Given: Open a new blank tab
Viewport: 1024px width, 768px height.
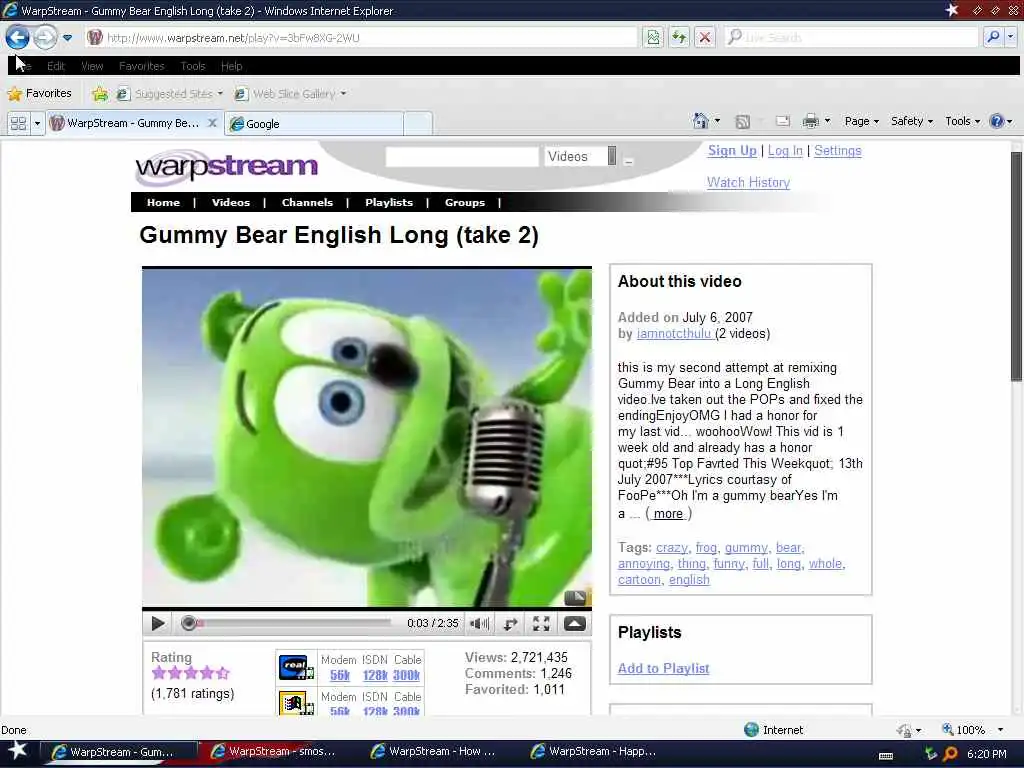Looking at the screenshot, I should click(x=418, y=123).
